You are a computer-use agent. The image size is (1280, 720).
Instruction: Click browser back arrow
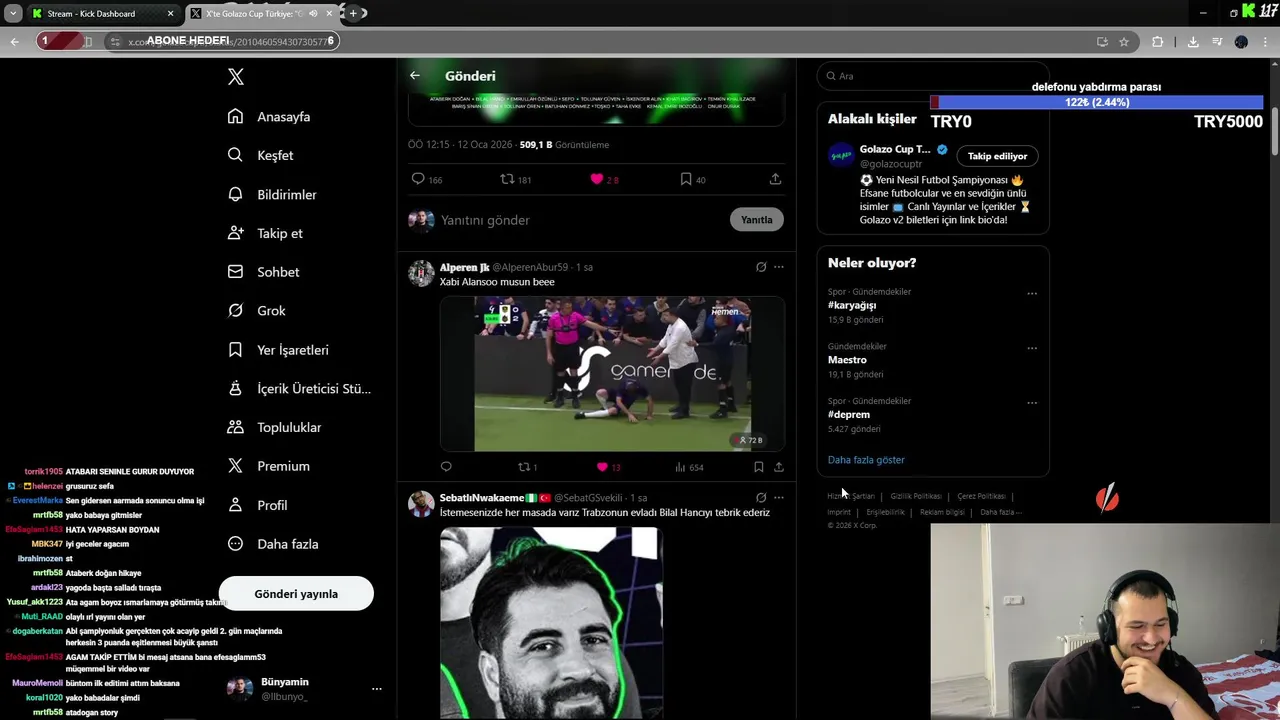click(14, 42)
